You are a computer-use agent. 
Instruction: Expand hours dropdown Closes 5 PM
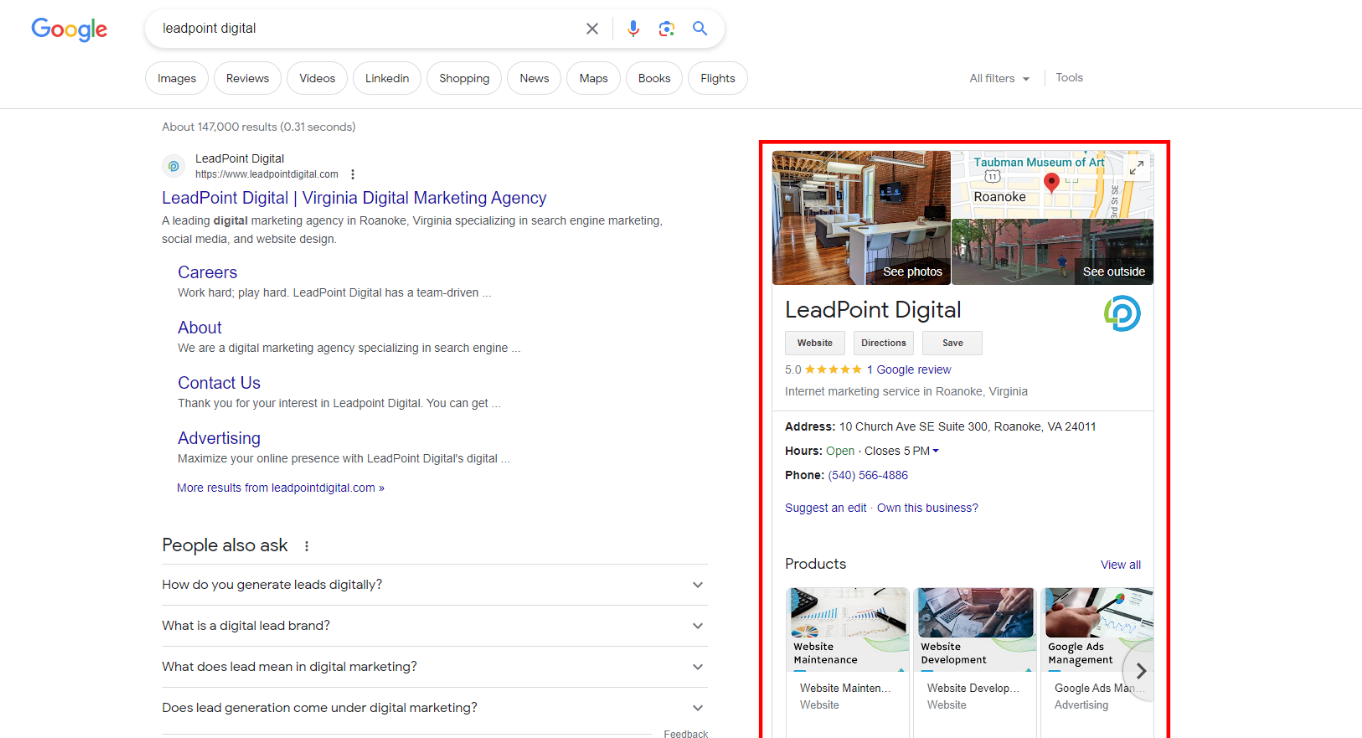(x=901, y=451)
